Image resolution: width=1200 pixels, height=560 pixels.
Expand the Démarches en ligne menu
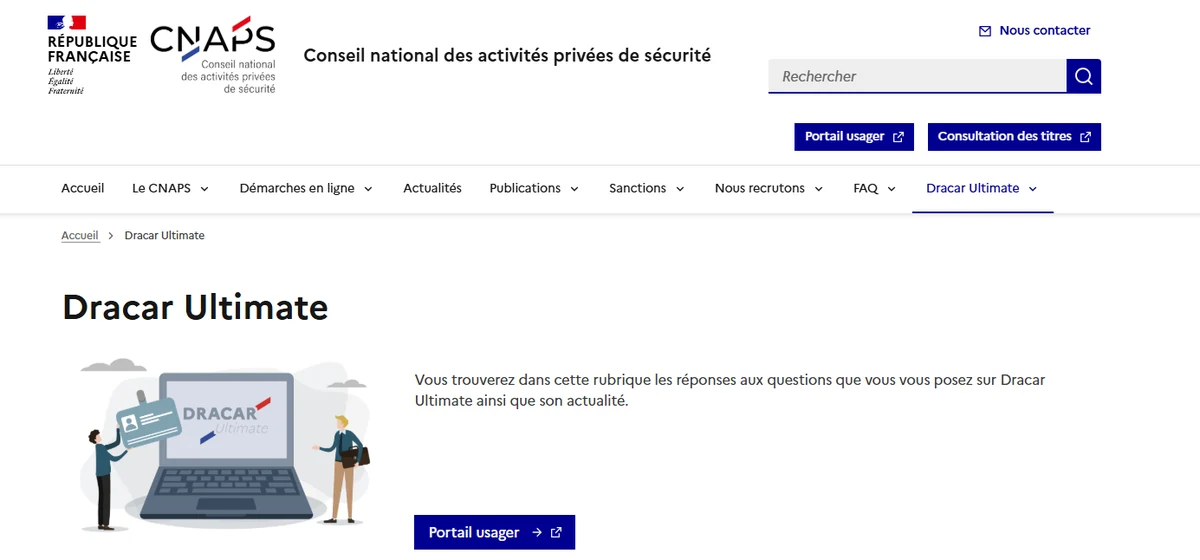tap(306, 188)
